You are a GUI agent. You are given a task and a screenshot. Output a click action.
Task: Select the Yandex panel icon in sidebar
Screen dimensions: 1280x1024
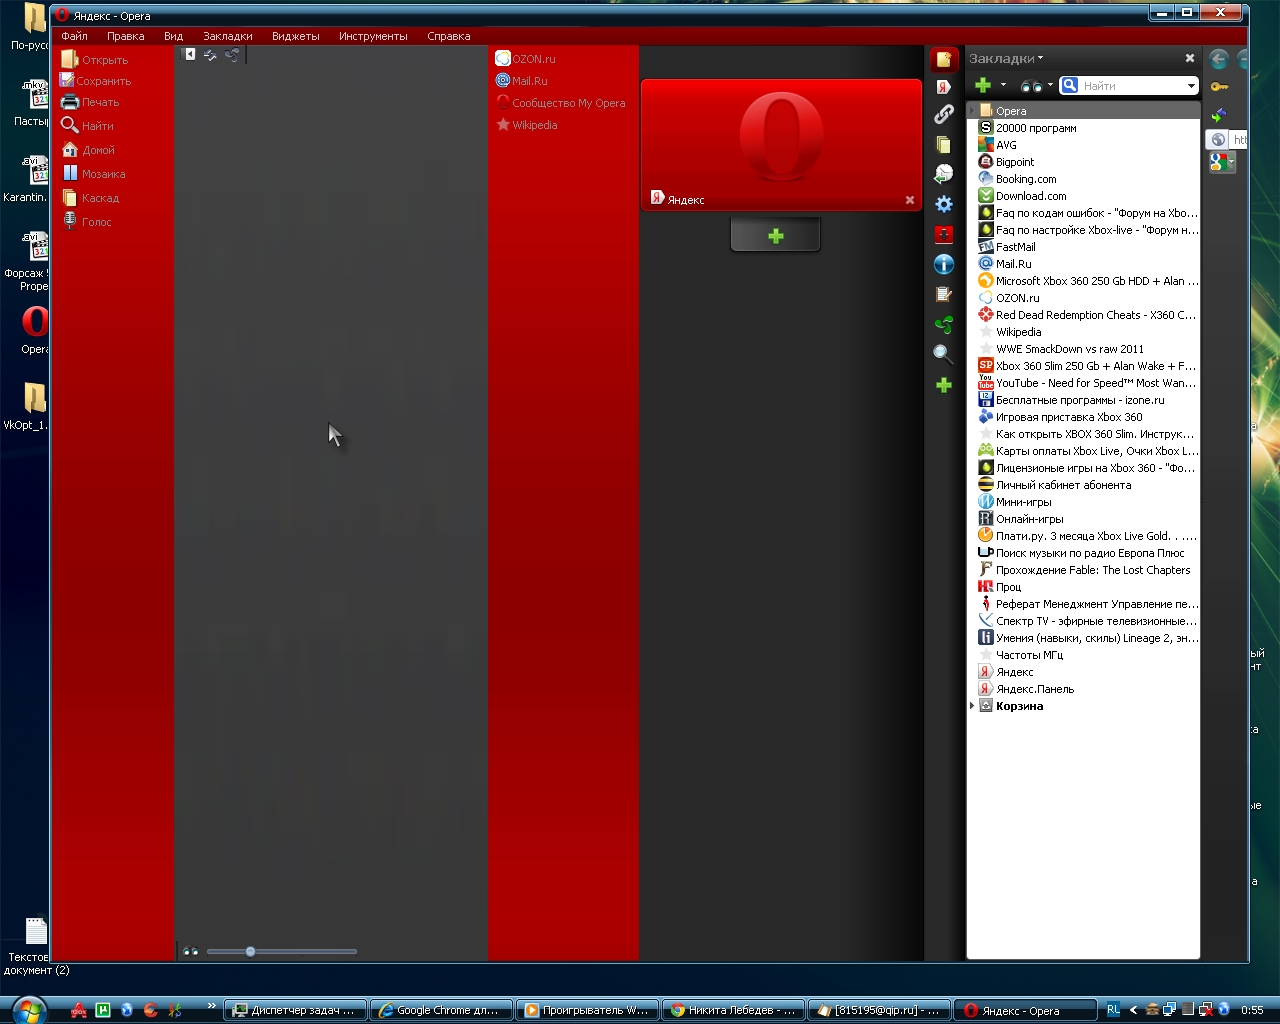pos(943,87)
